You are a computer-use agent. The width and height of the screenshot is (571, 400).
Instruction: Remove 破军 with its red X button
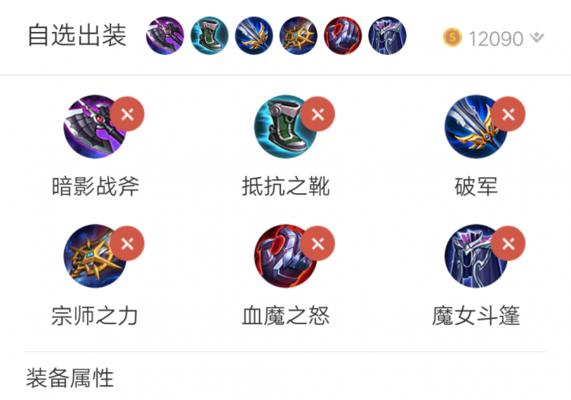(x=508, y=114)
